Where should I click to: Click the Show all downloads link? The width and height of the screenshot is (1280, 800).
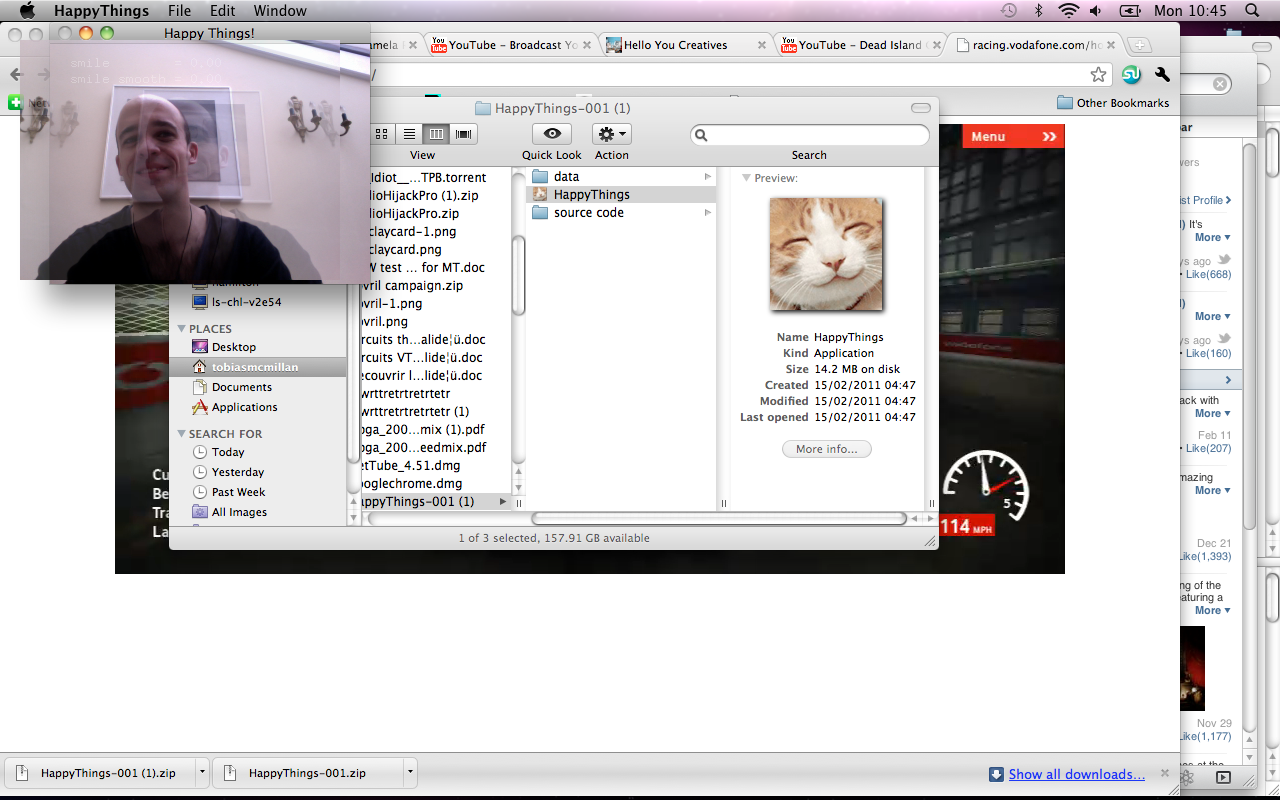coord(1076,774)
